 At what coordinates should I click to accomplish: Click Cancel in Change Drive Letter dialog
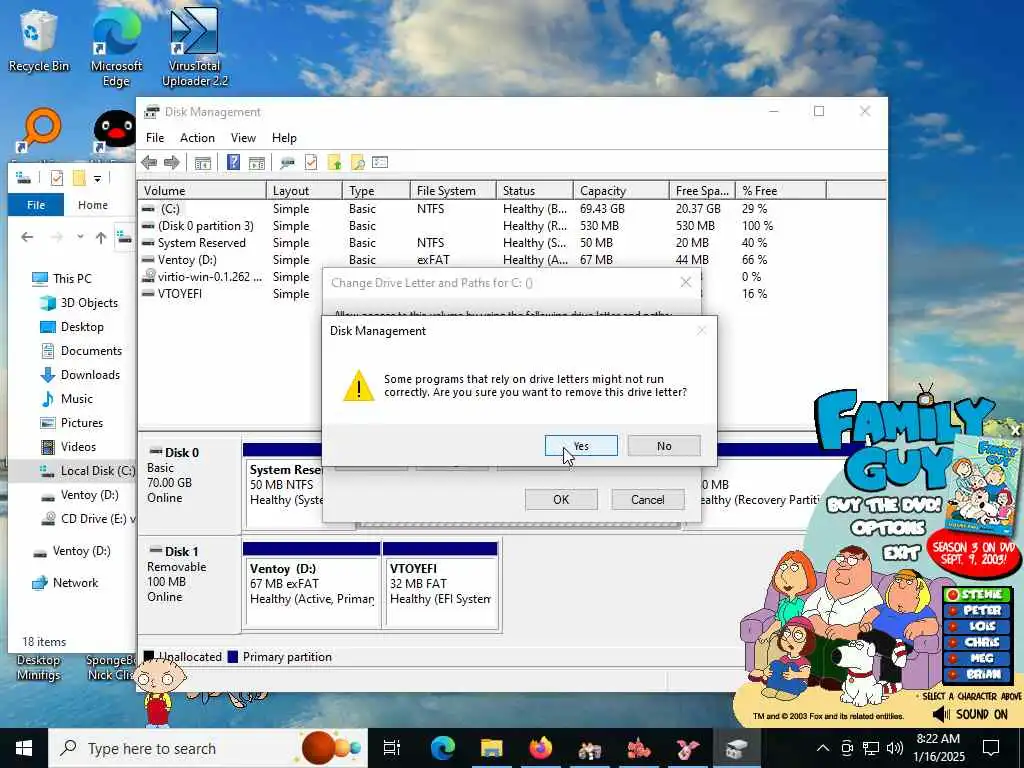pyautogui.click(x=648, y=500)
